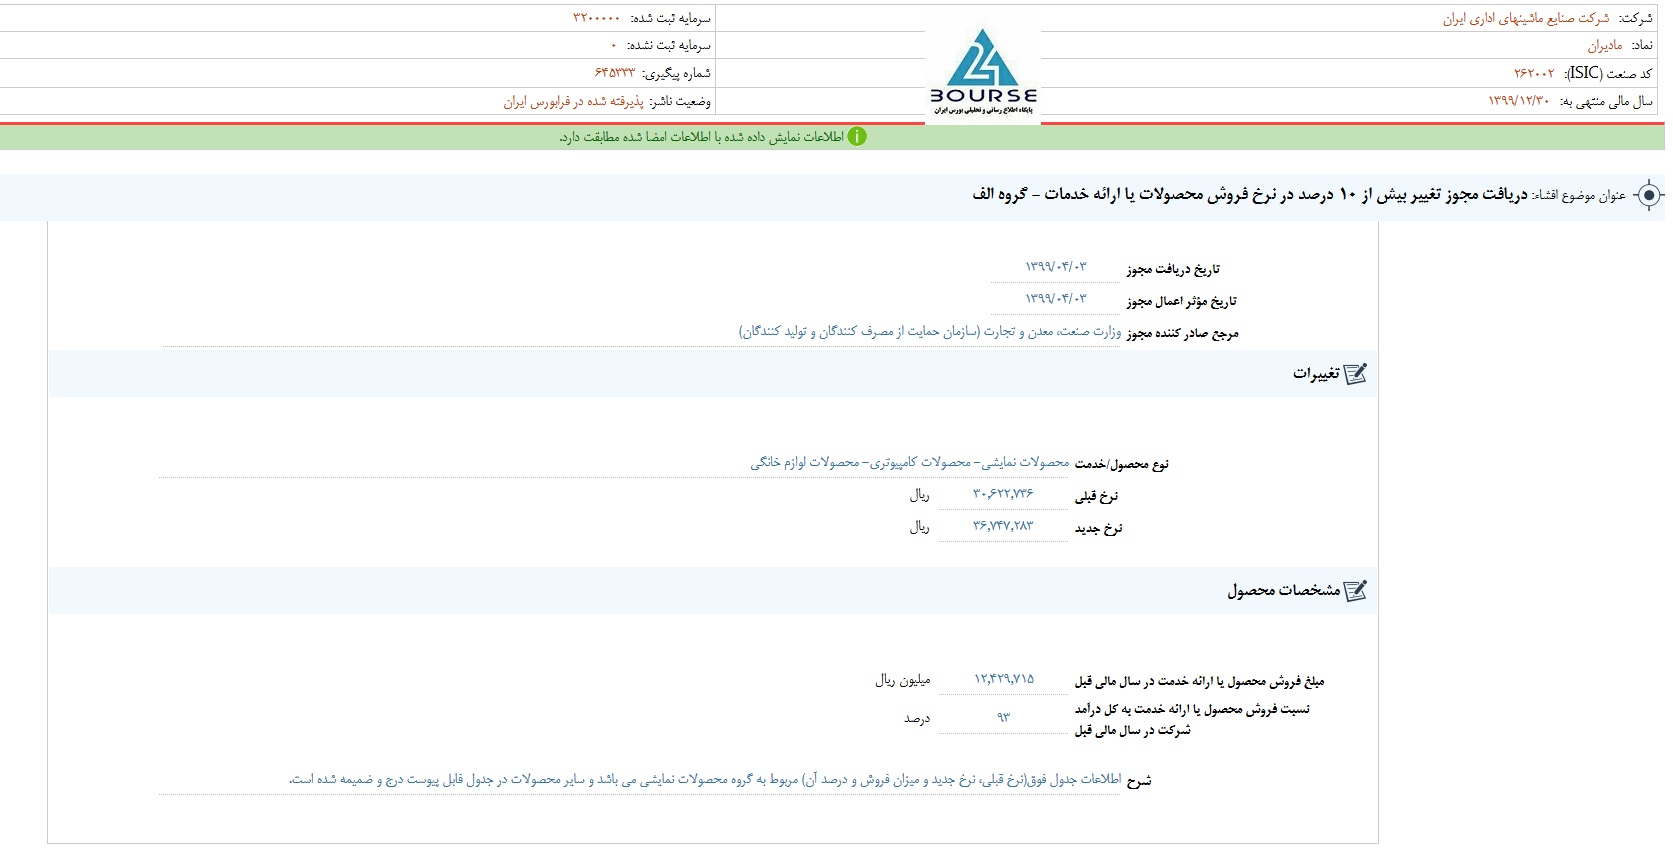Click publisher status پذیرفته شده در فرابورس ایران
The image size is (1673, 863).
point(573,101)
